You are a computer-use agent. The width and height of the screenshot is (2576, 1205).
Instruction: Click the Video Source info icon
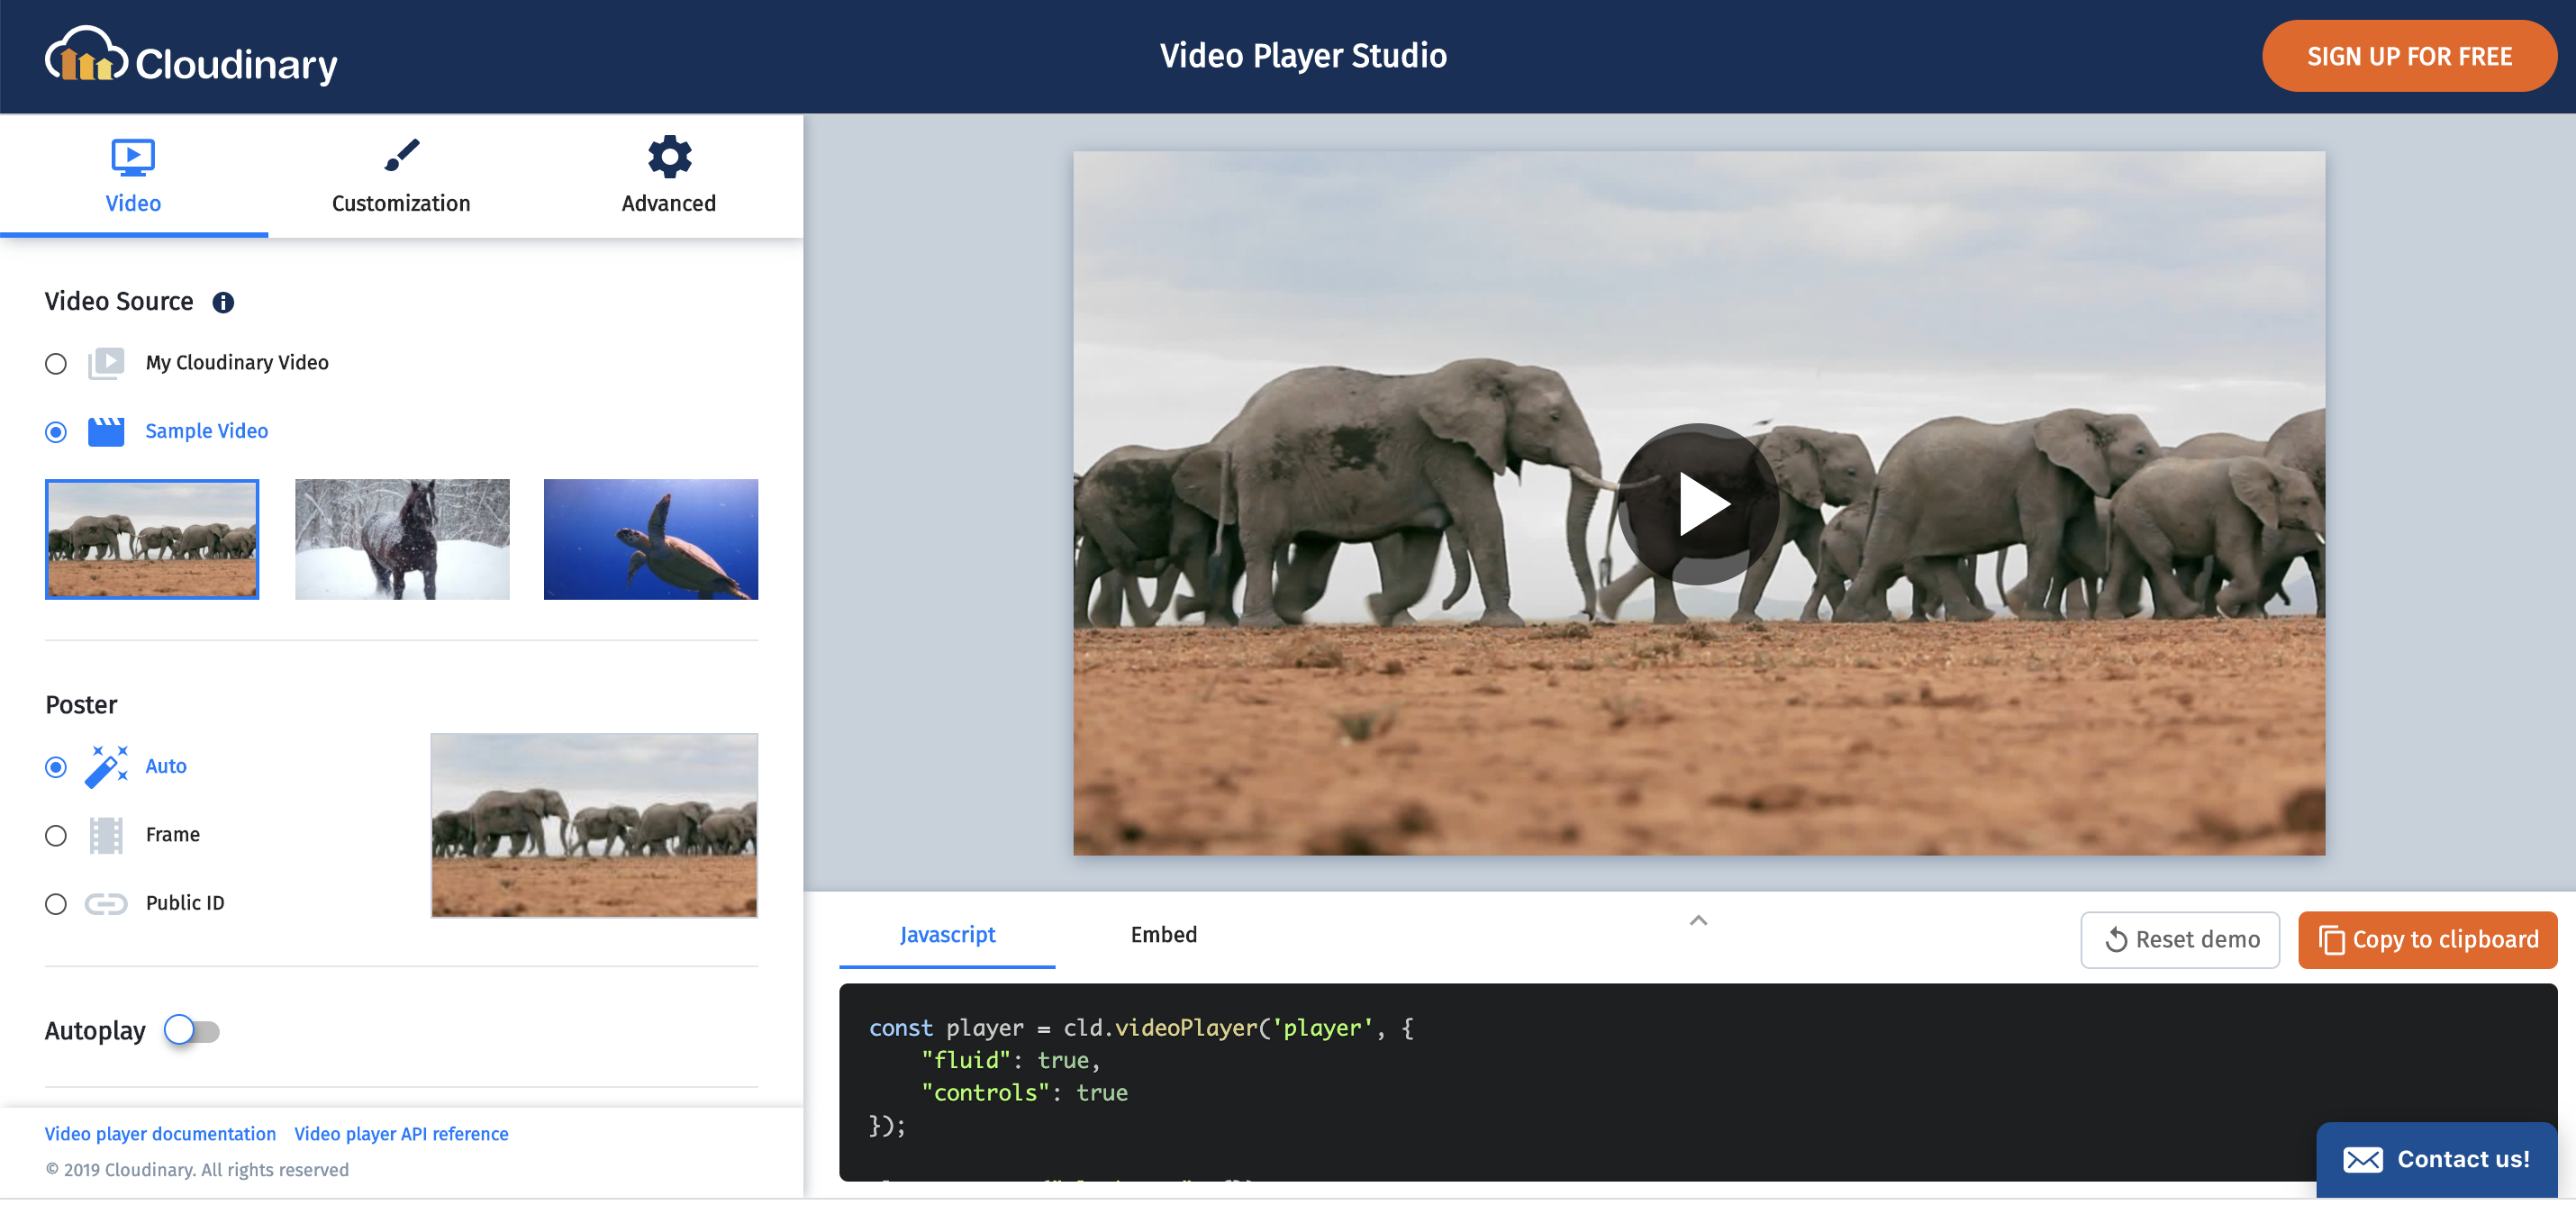click(x=224, y=302)
